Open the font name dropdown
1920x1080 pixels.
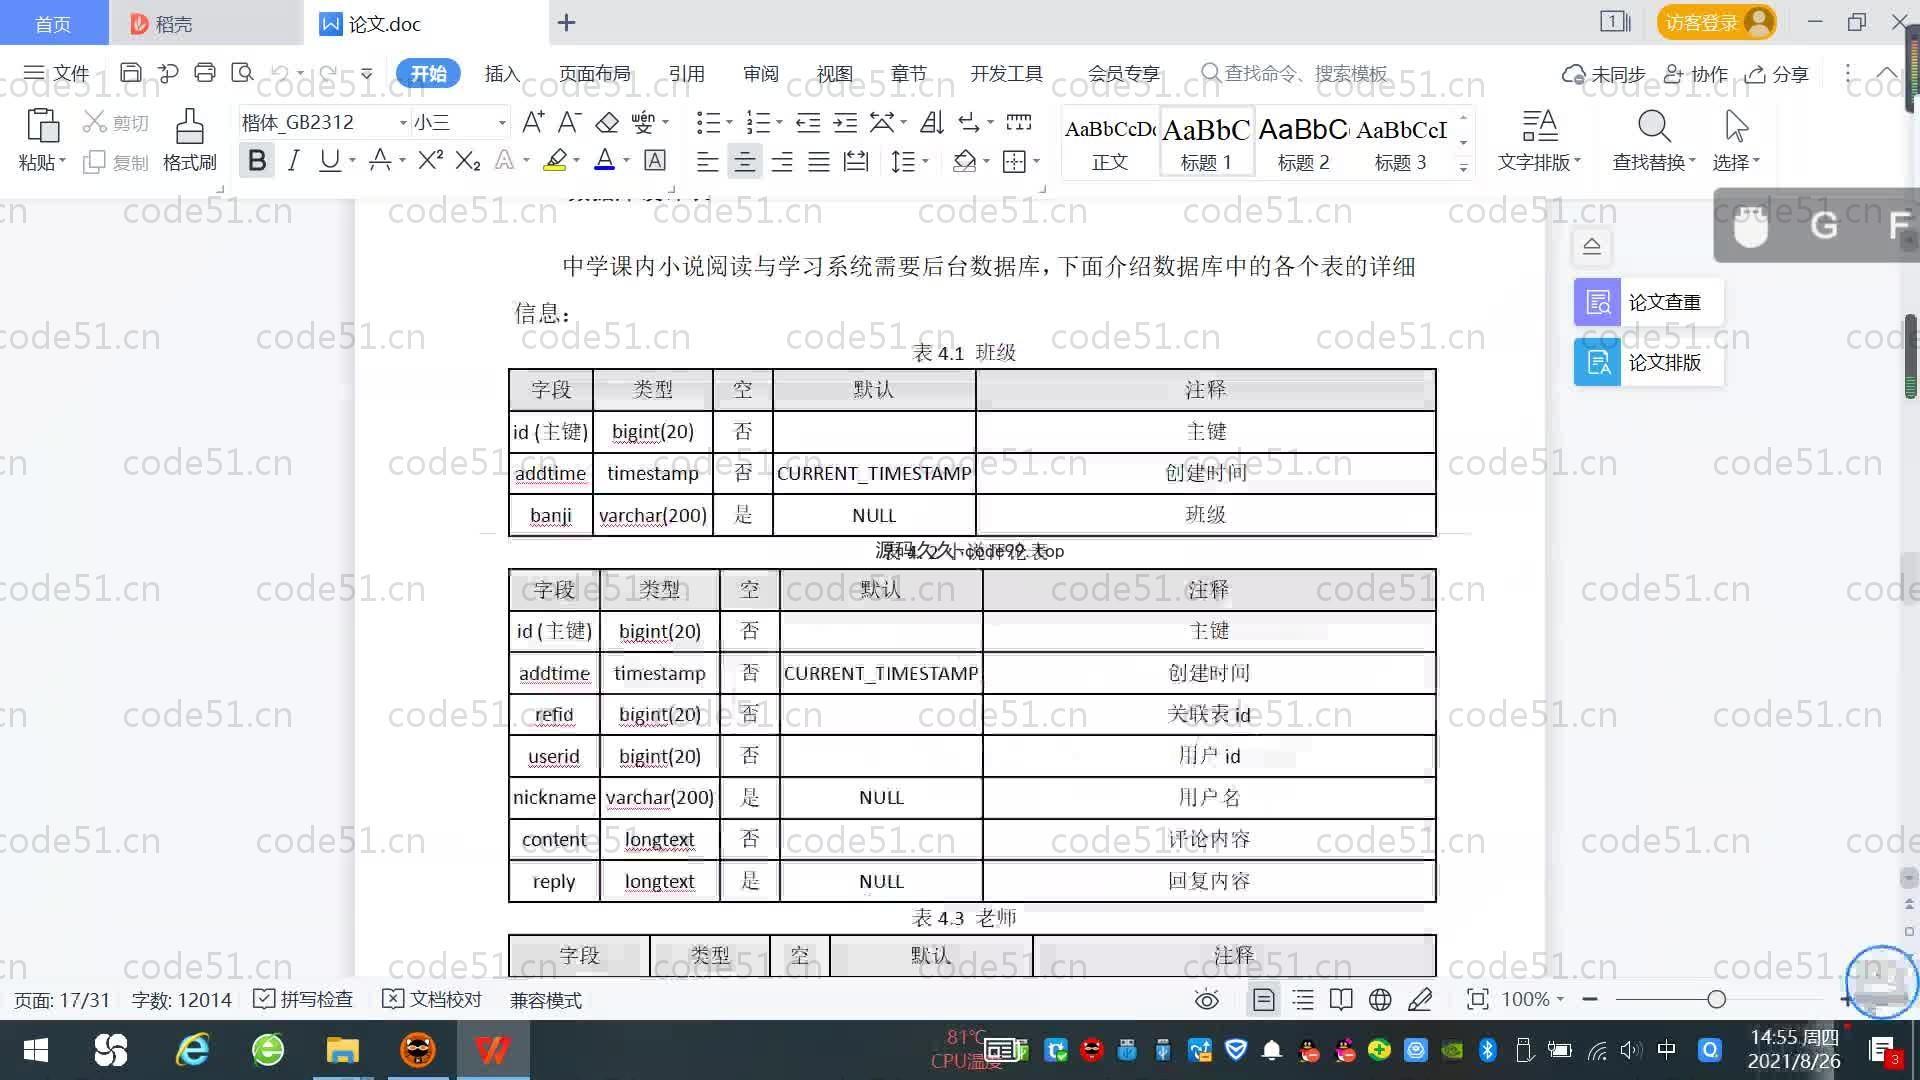click(403, 123)
